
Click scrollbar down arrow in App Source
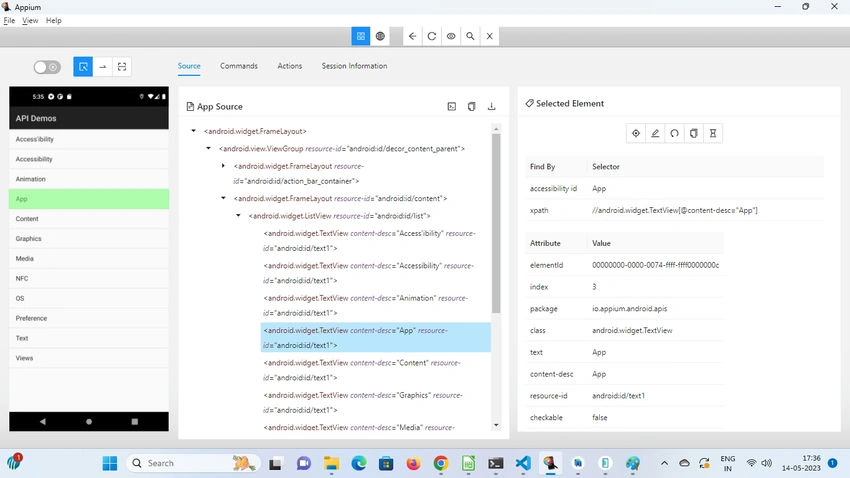click(496, 425)
